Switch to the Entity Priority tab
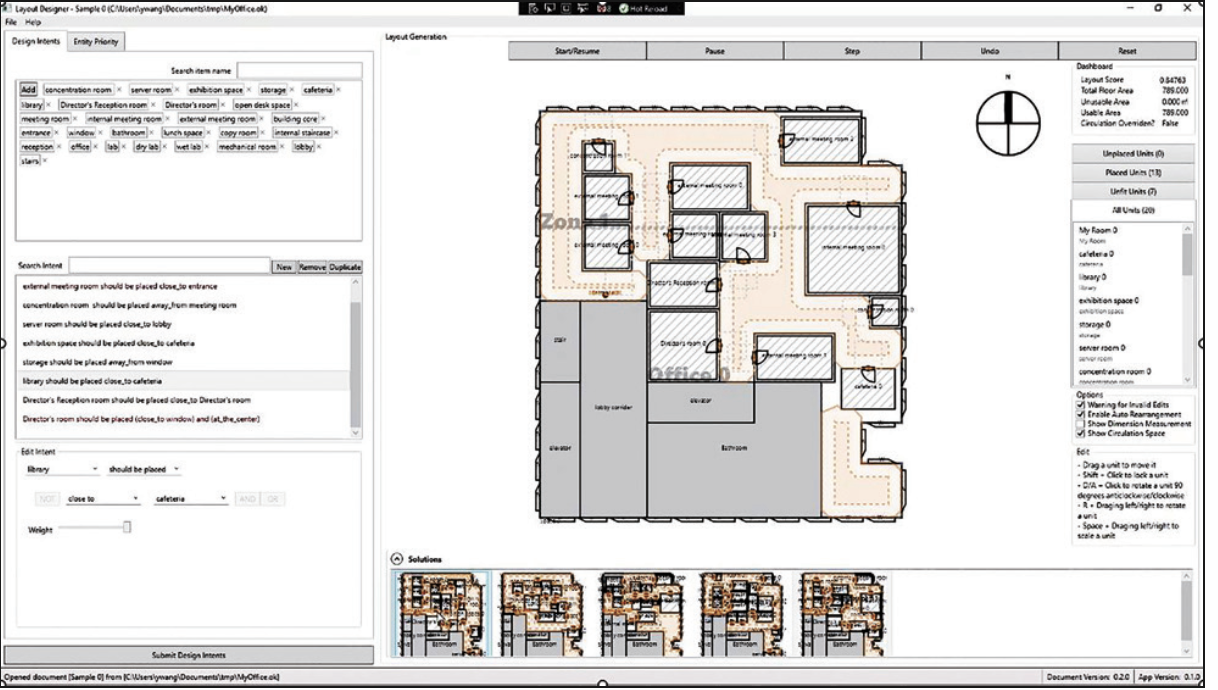Image resolution: width=1218 pixels, height=690 pixels. click(94, 42)
